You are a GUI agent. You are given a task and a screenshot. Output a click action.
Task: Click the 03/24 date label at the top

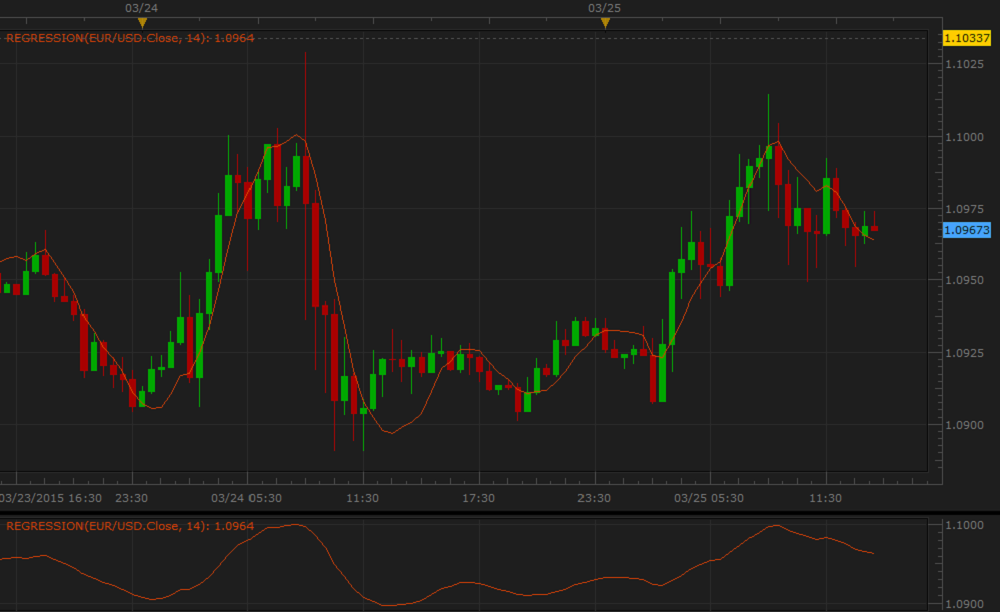point(142,8)
